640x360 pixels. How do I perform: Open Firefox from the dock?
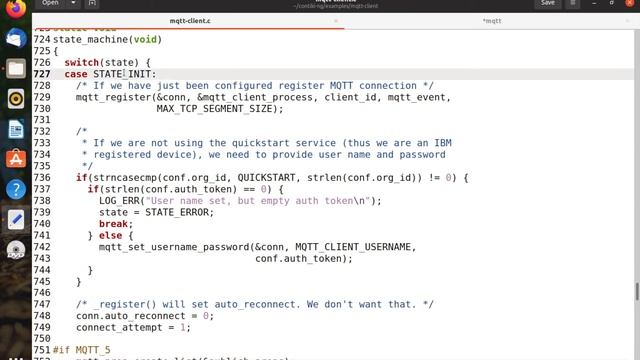pyautogui.click(x=16, y=9)
